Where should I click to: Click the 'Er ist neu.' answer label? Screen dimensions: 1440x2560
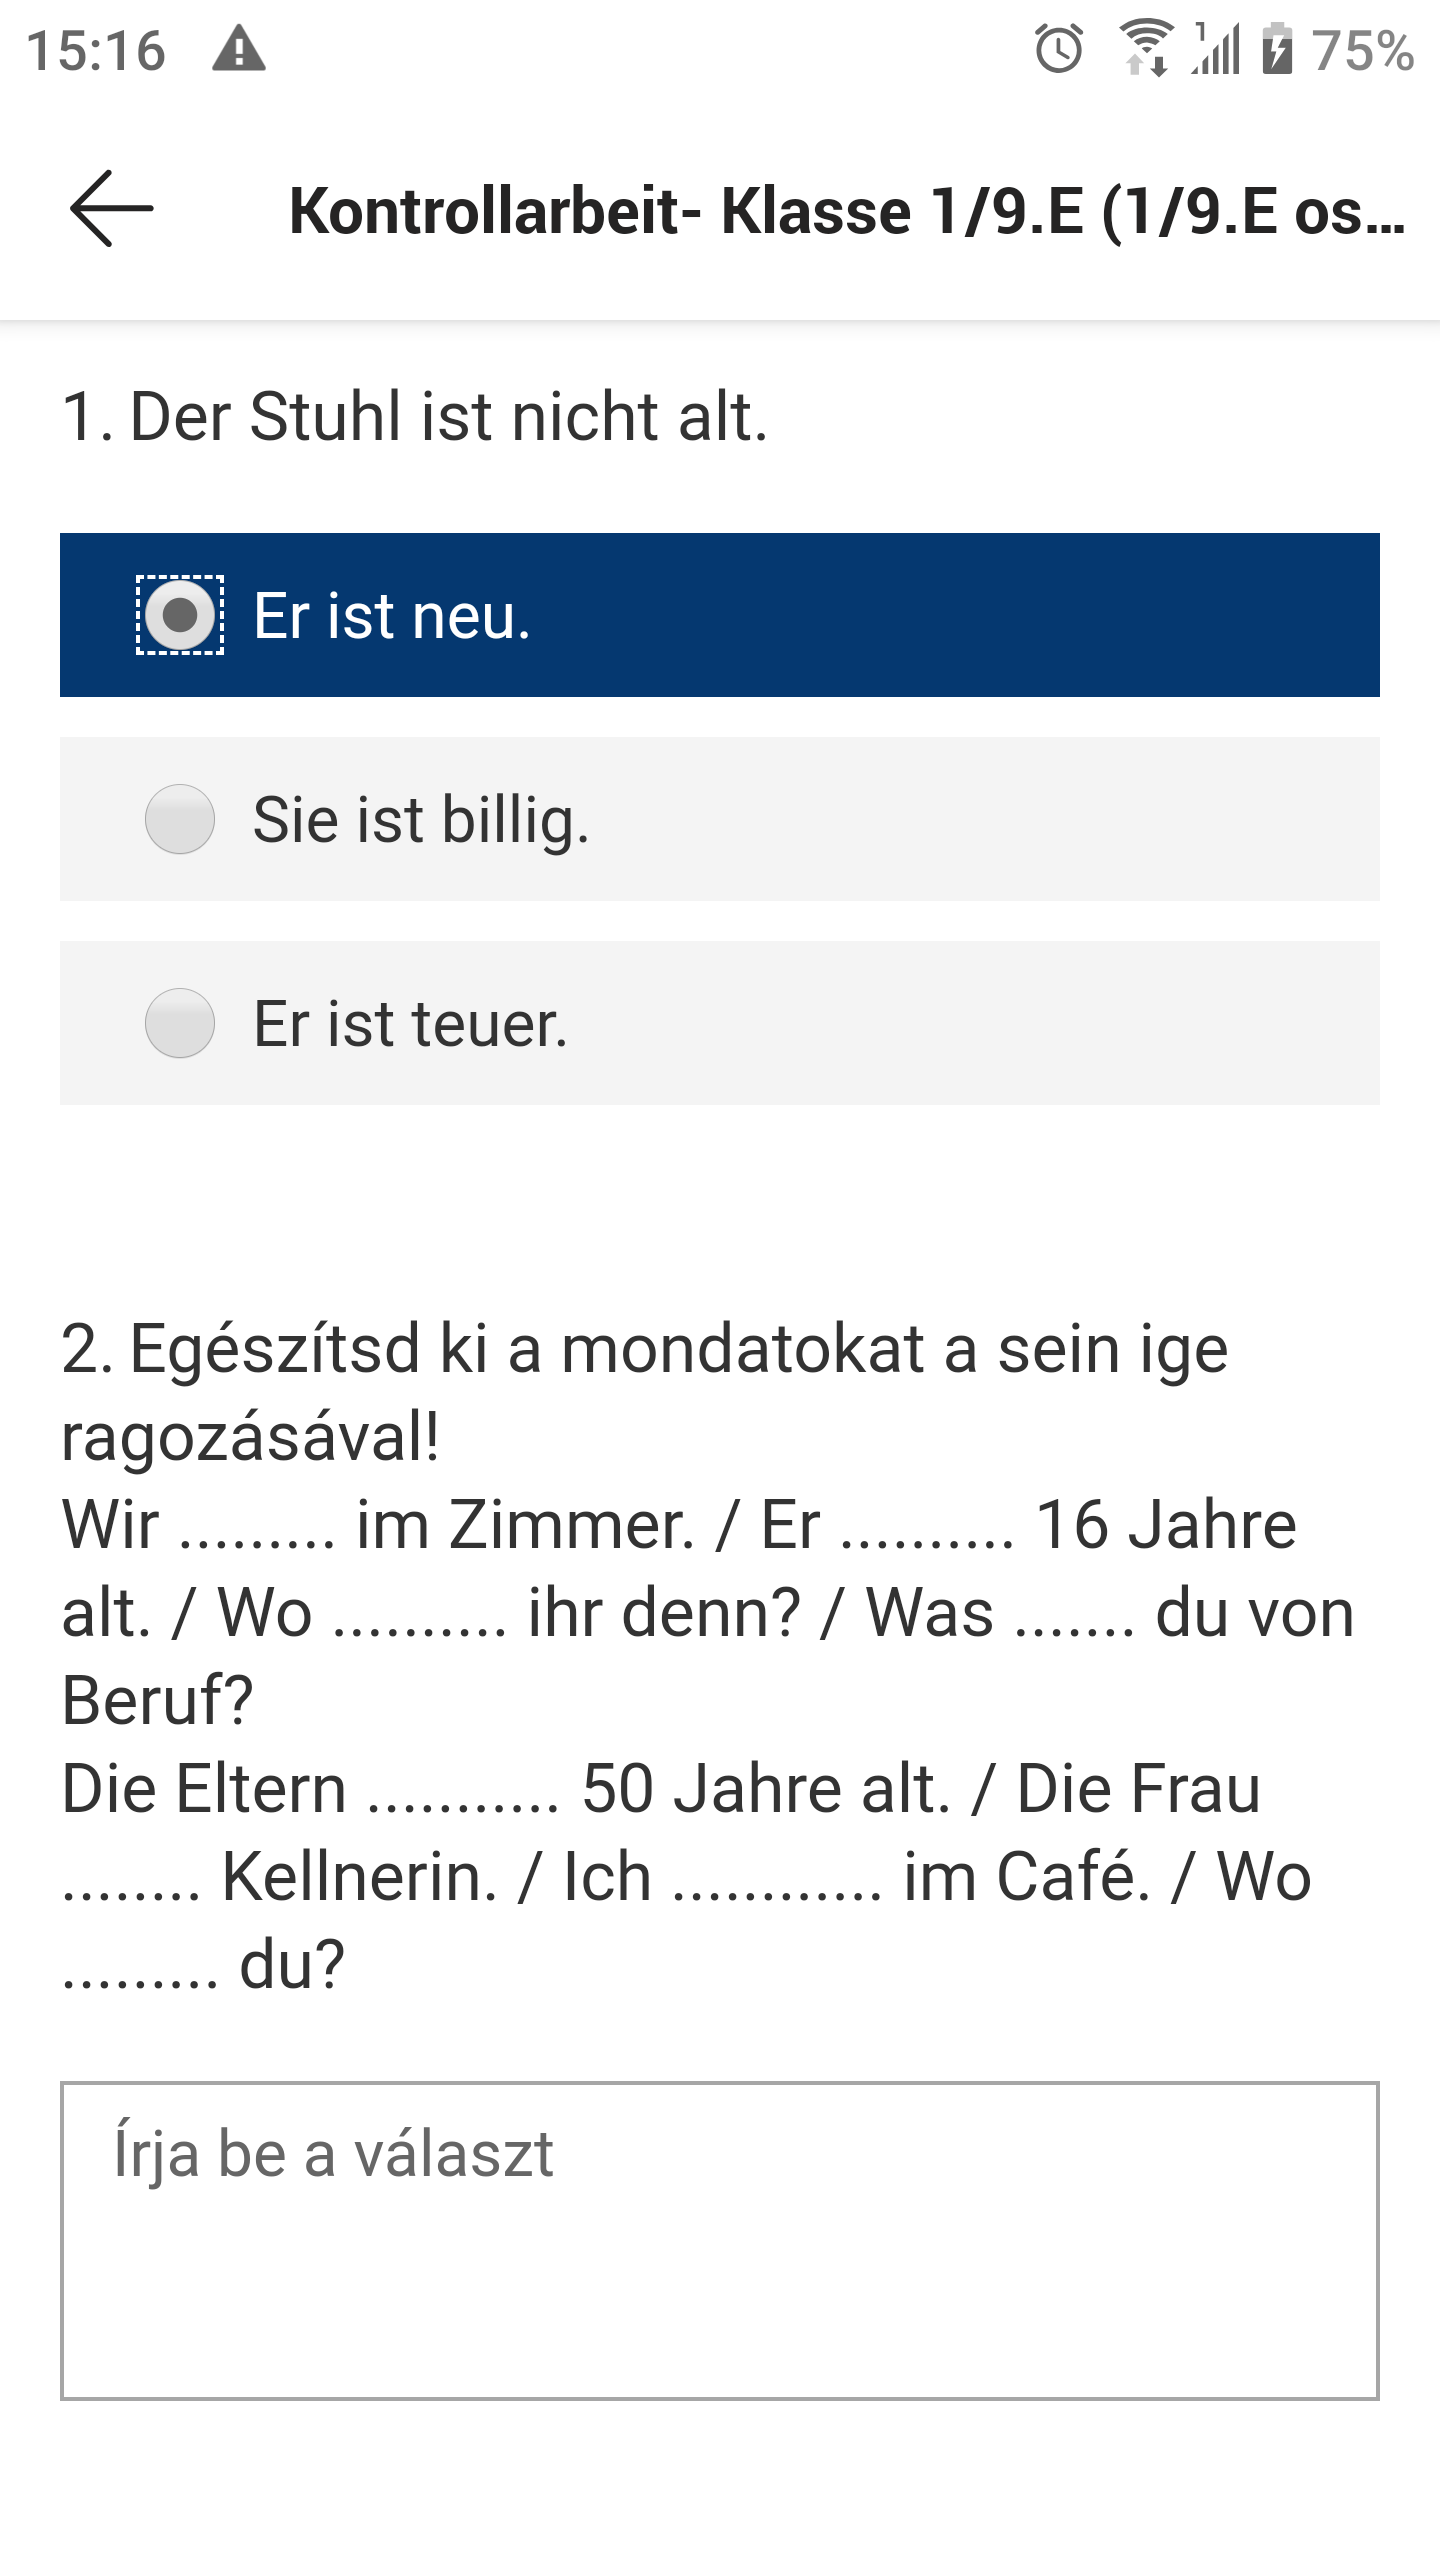pyautogui.click(x=392, y=616)
